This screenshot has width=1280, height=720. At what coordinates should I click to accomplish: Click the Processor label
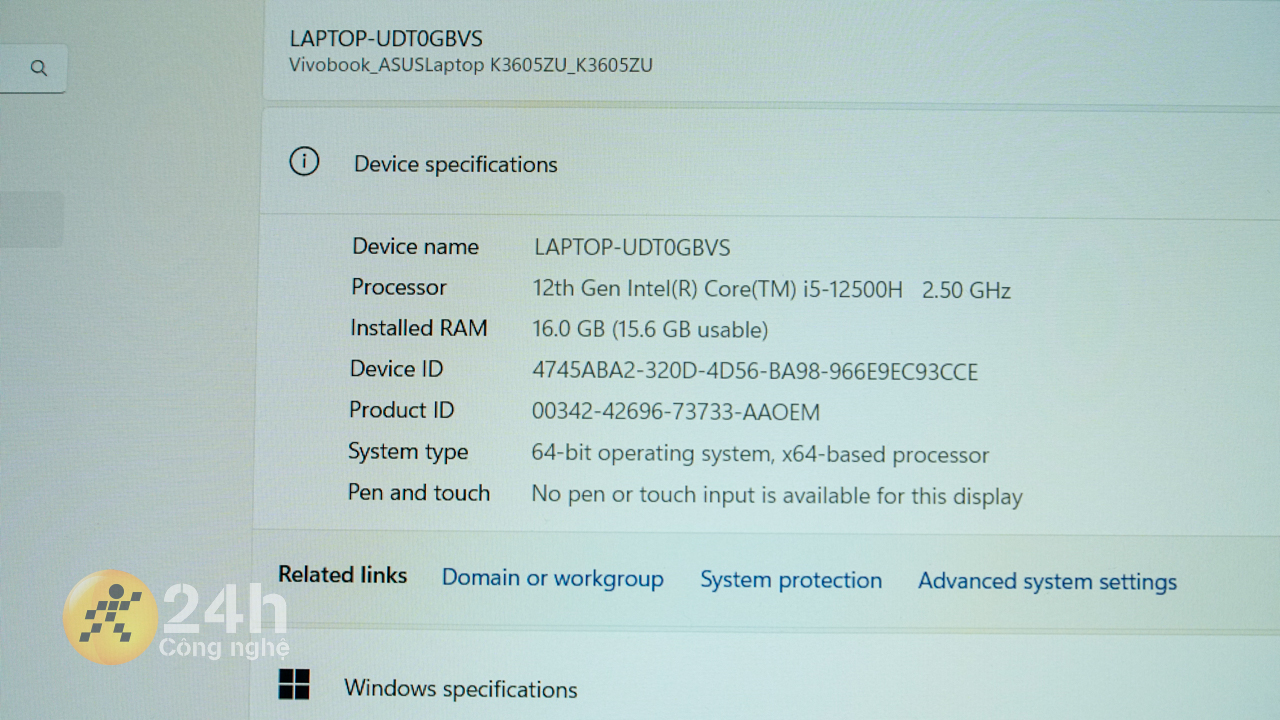click(x=399, y=287)
